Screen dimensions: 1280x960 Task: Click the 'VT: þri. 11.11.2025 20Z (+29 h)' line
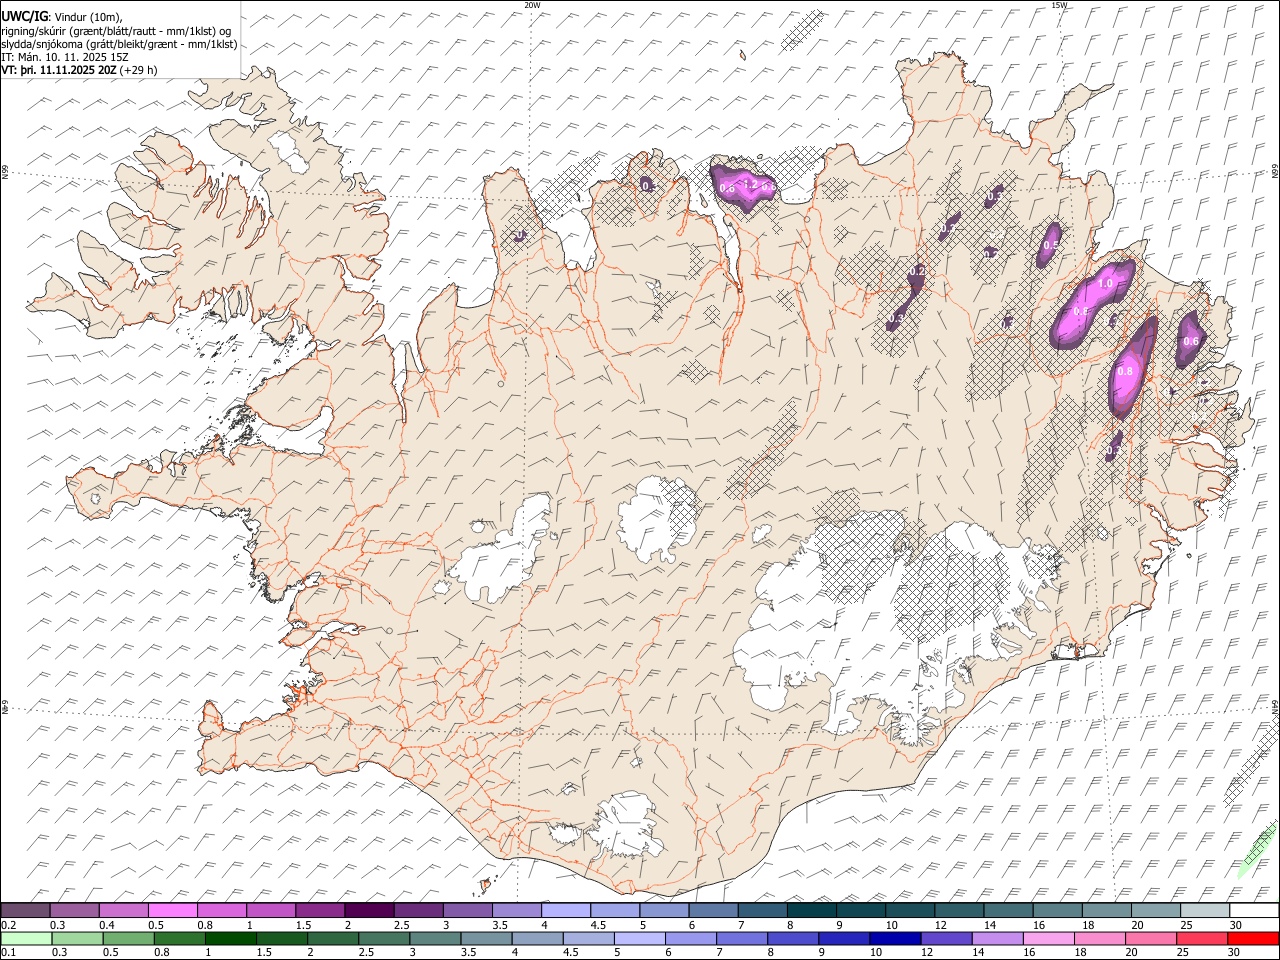(79, 70)
